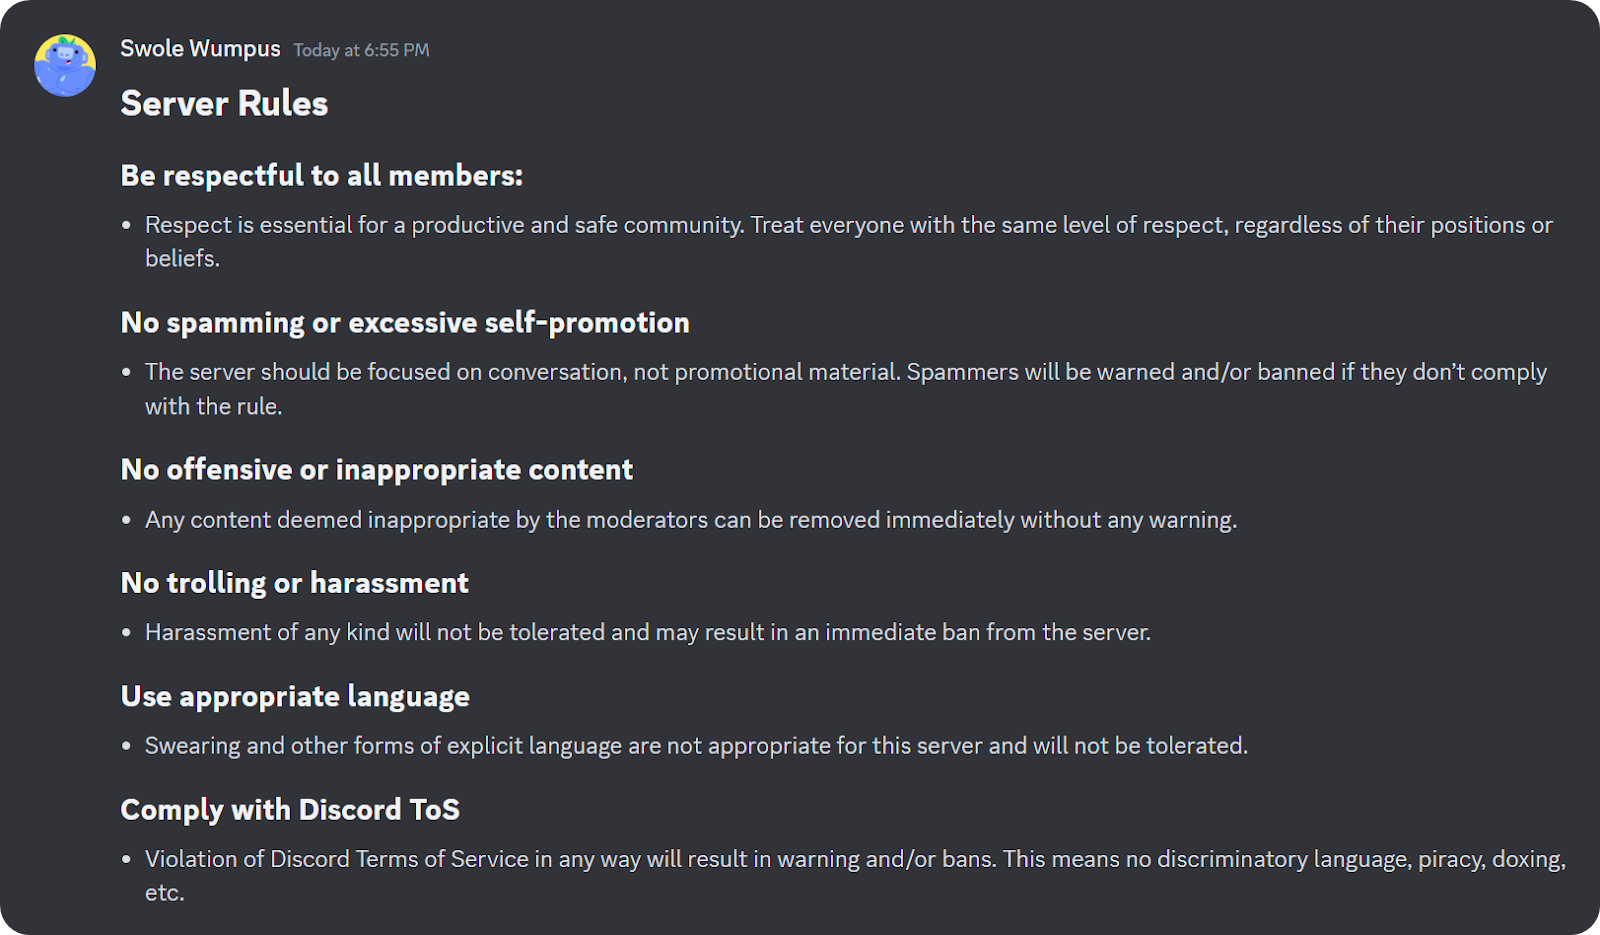Click the text about swearing not being tolerated

coord(697,745)
